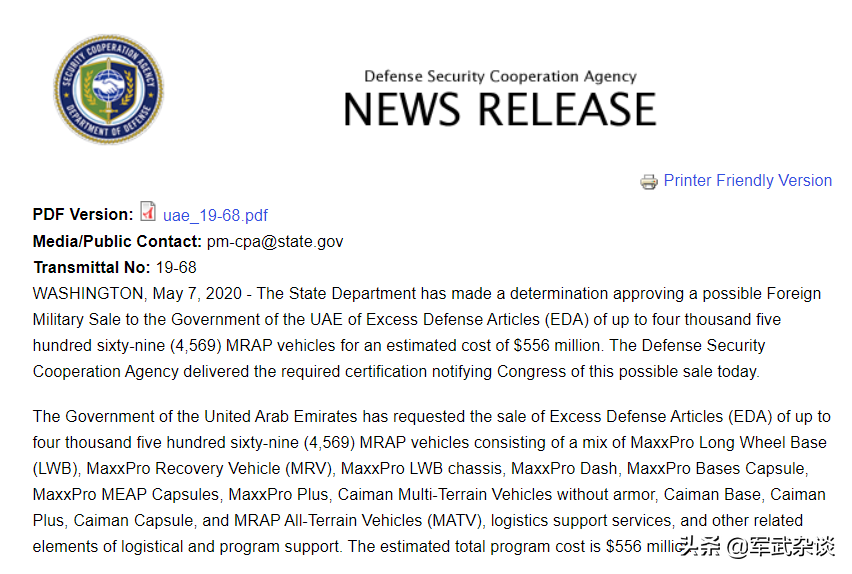Image resolution: width=852 pixels, height=574 pixels.
Task: Click the Defense Security Cooperation Agency header text
Action: (499, 76)
